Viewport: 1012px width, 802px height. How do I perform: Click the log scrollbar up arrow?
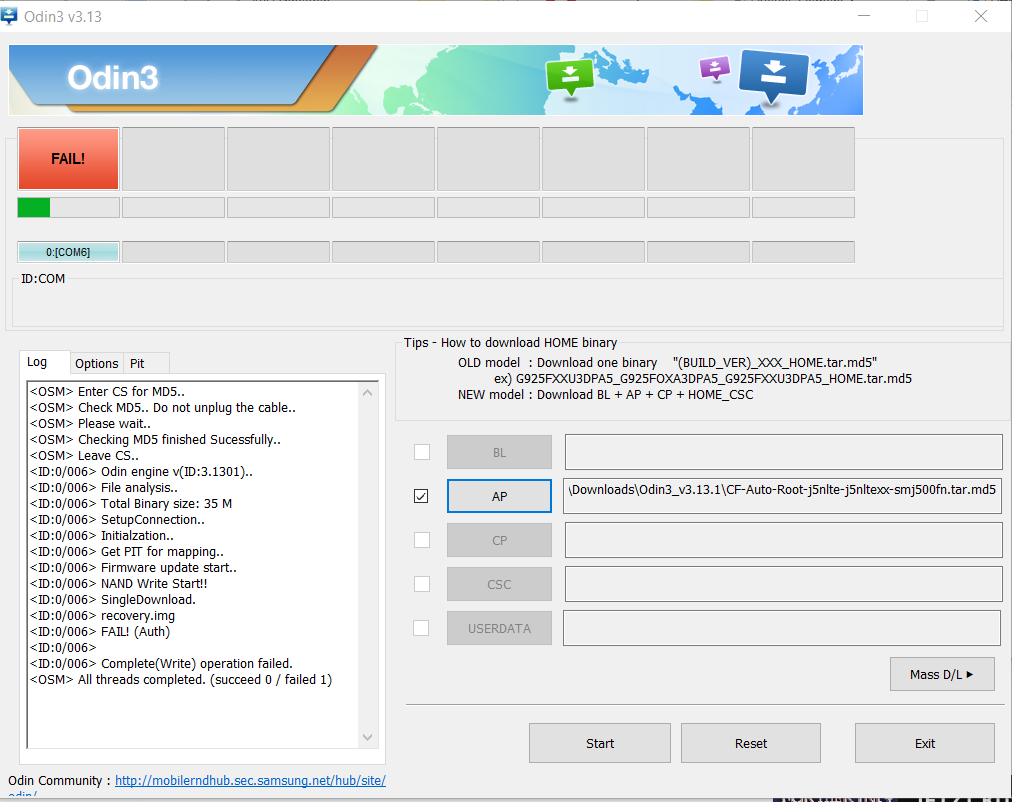(367, 392)
